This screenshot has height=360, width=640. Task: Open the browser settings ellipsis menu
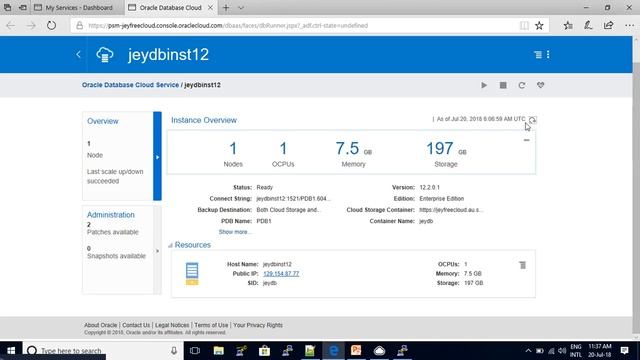pos(629,25)
